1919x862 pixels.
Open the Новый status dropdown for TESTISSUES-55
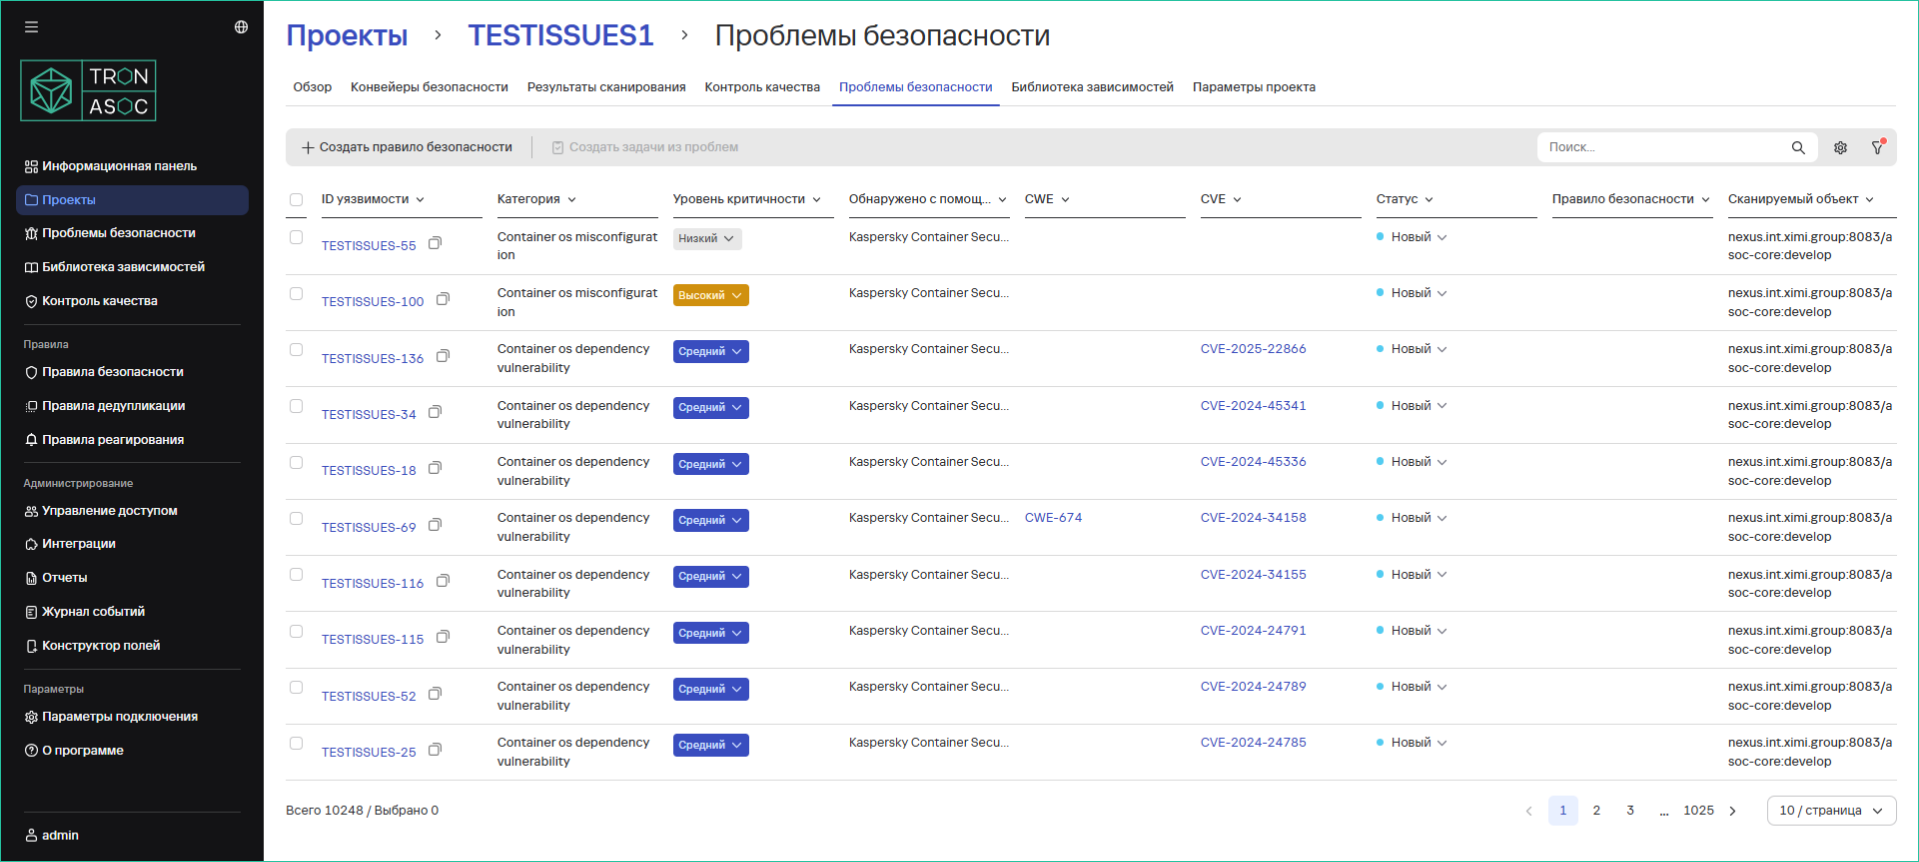pos(1417,238)
